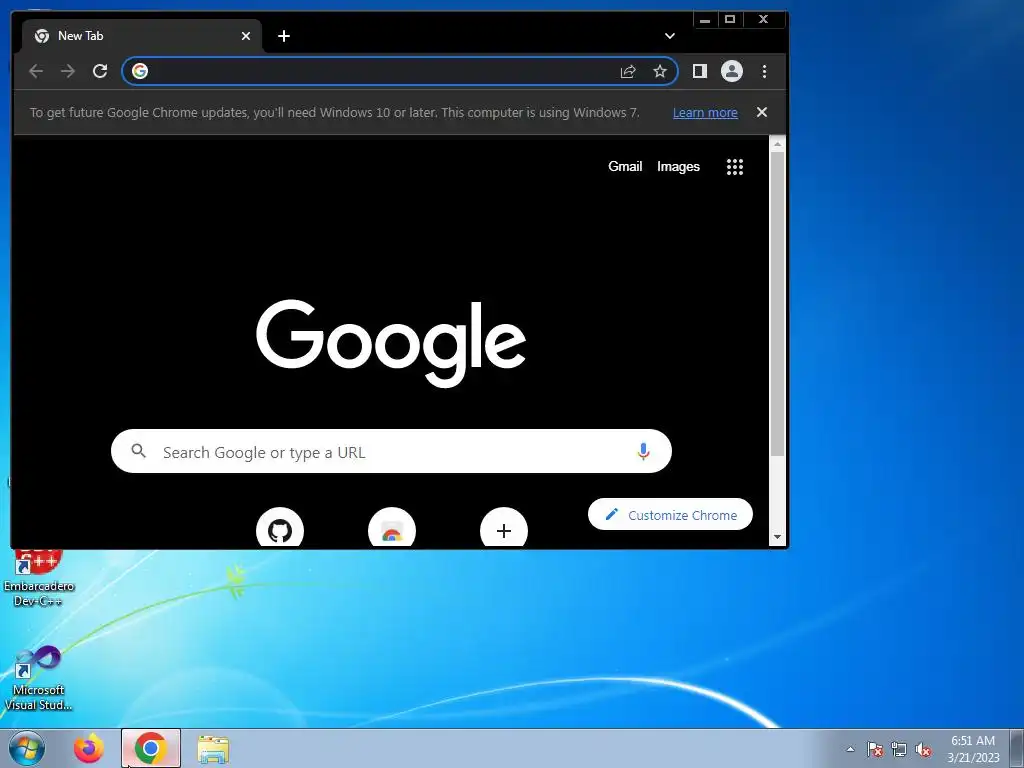Open the Learn more link
This screenshot has width=1024, height=768.
pos(705,112)
